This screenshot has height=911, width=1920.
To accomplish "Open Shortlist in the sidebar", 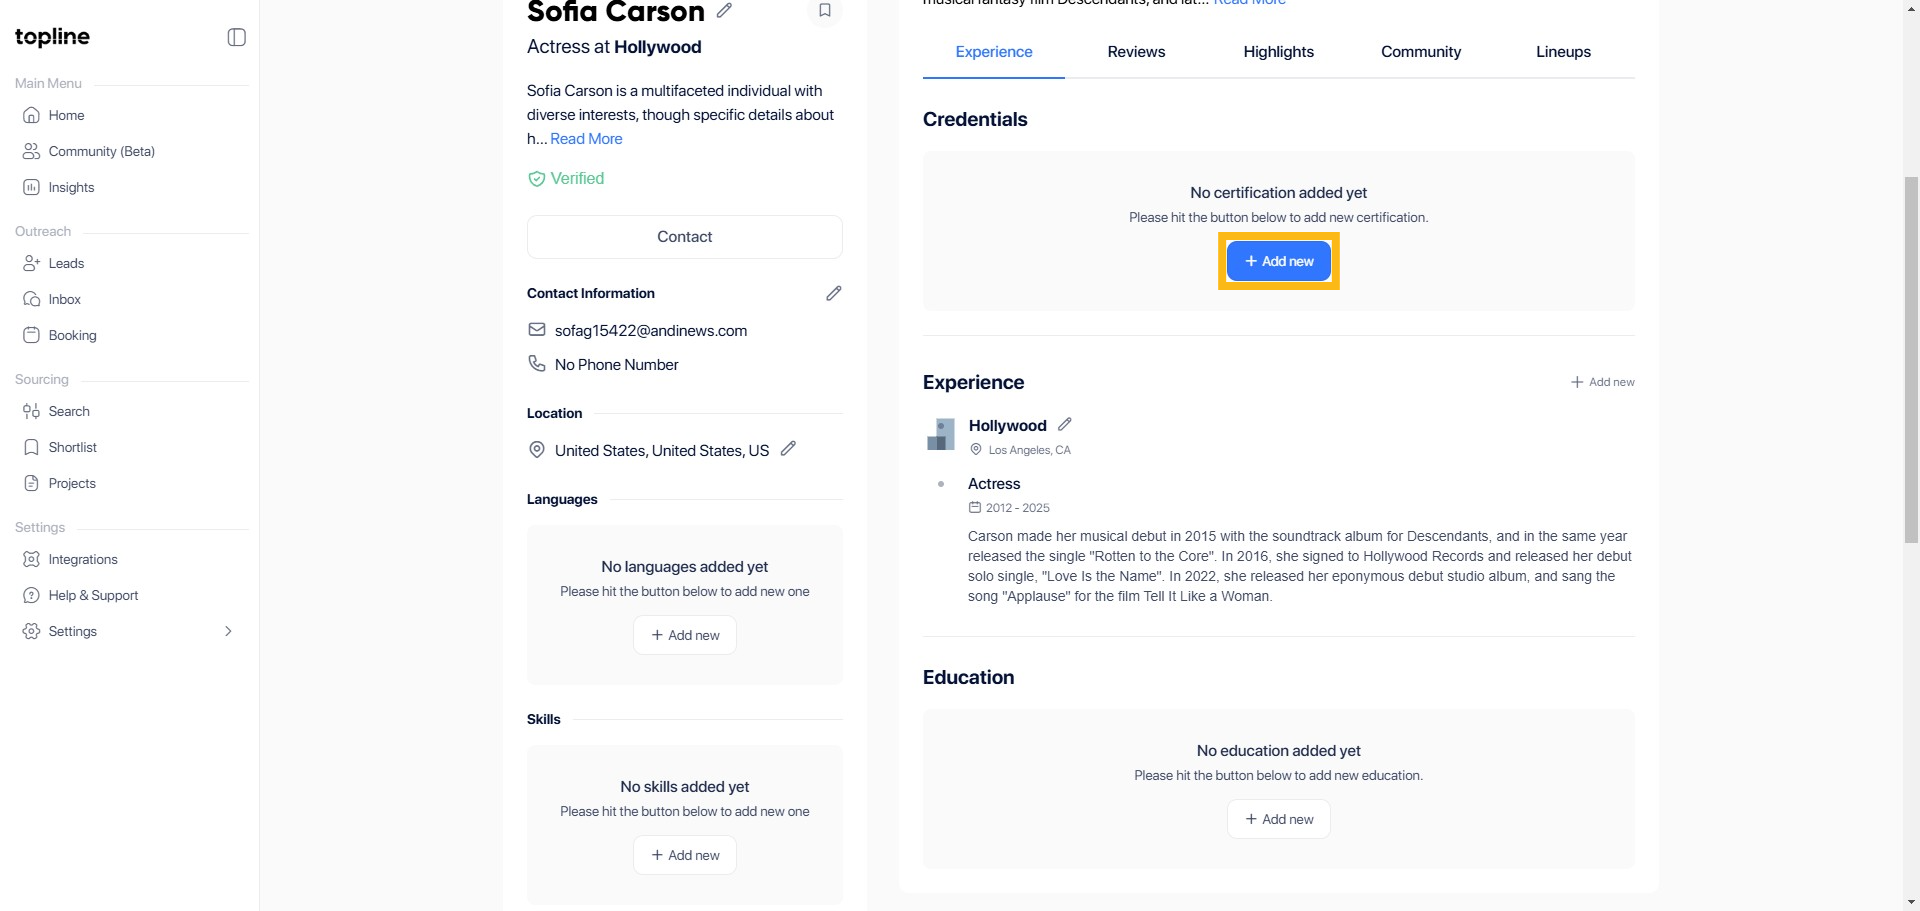I will [x=72, y=447].
